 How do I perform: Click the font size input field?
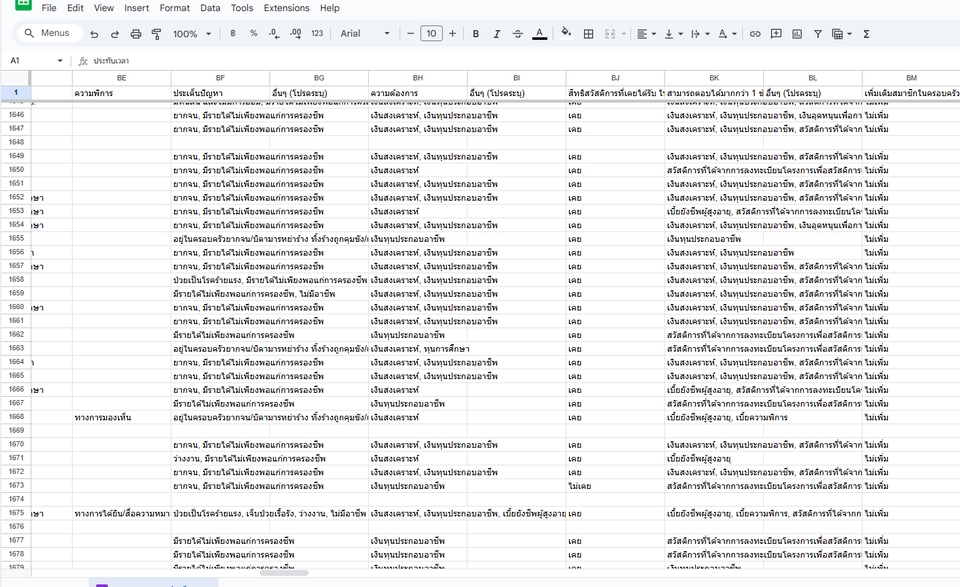click(431, 33)
